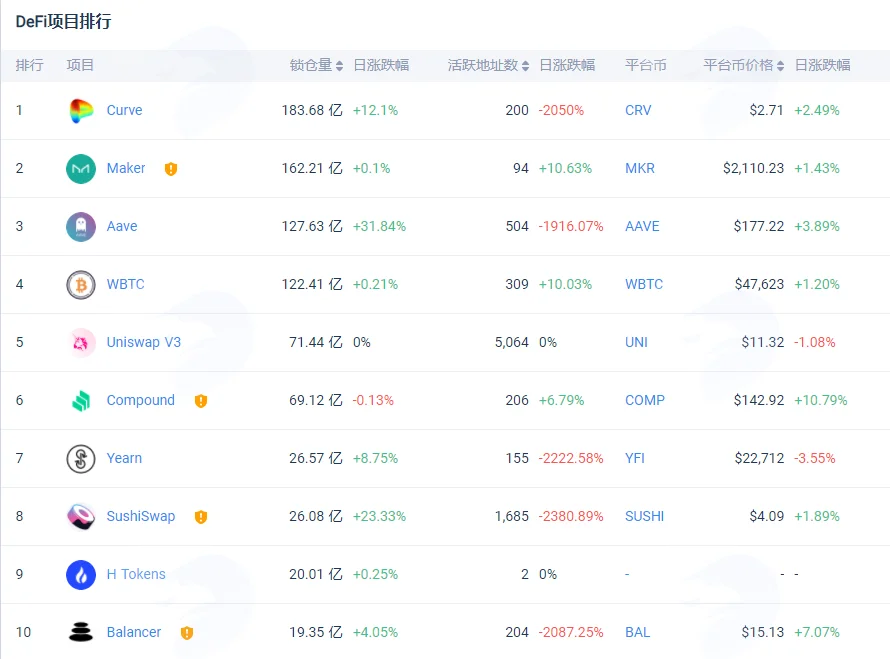Click Maker locked value 162.21 亿
Image resolution: width=890 pixels, height=659 pixels.
(312, 168)
